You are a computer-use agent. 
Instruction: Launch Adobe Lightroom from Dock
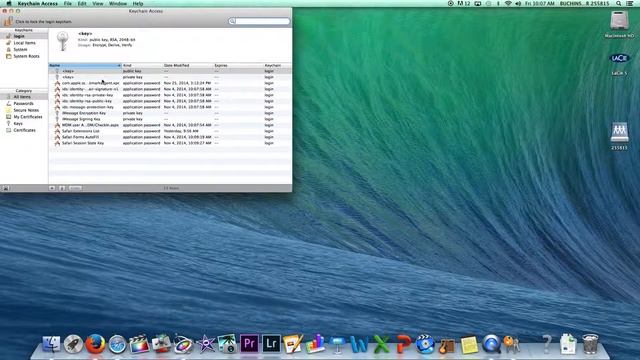point(271,344)
